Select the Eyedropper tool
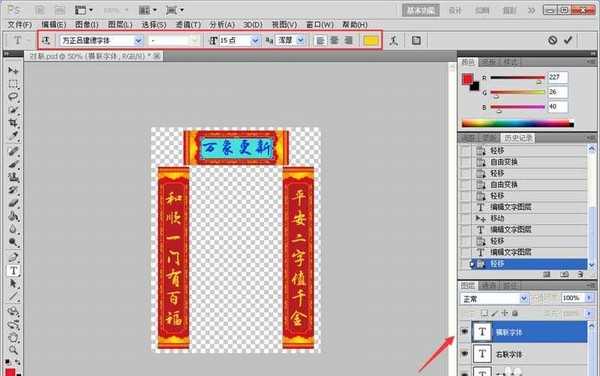The width and height of the screenshot is (600, 376). coord(13,136)
